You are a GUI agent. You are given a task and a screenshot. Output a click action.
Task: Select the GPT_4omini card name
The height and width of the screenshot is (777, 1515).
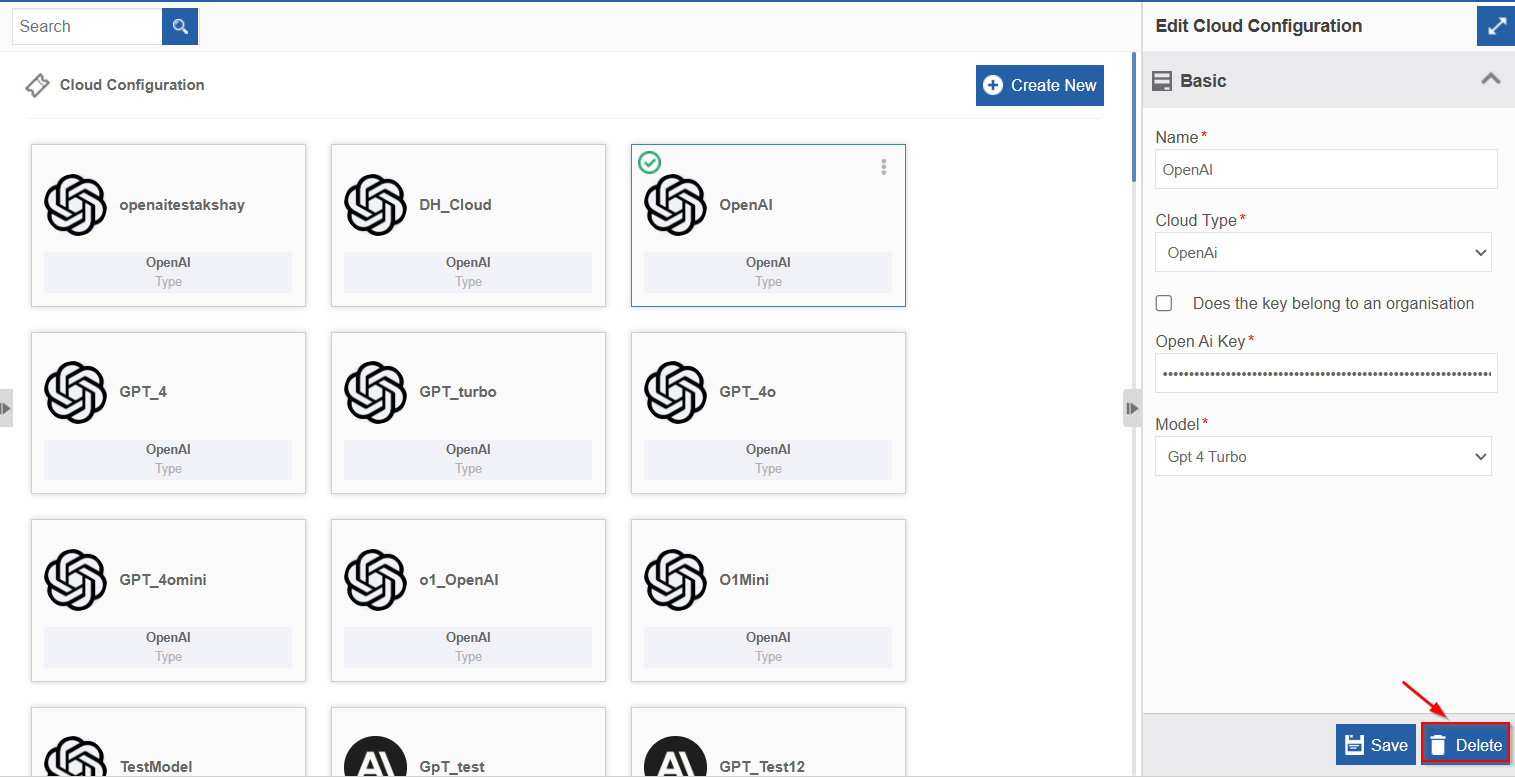(163, 580)
